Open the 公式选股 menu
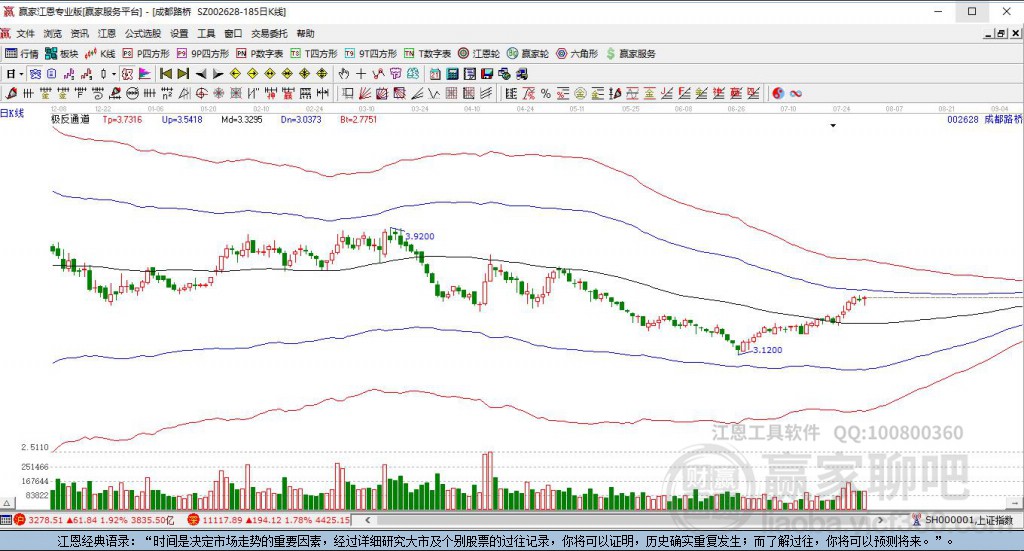 point(142,33)
